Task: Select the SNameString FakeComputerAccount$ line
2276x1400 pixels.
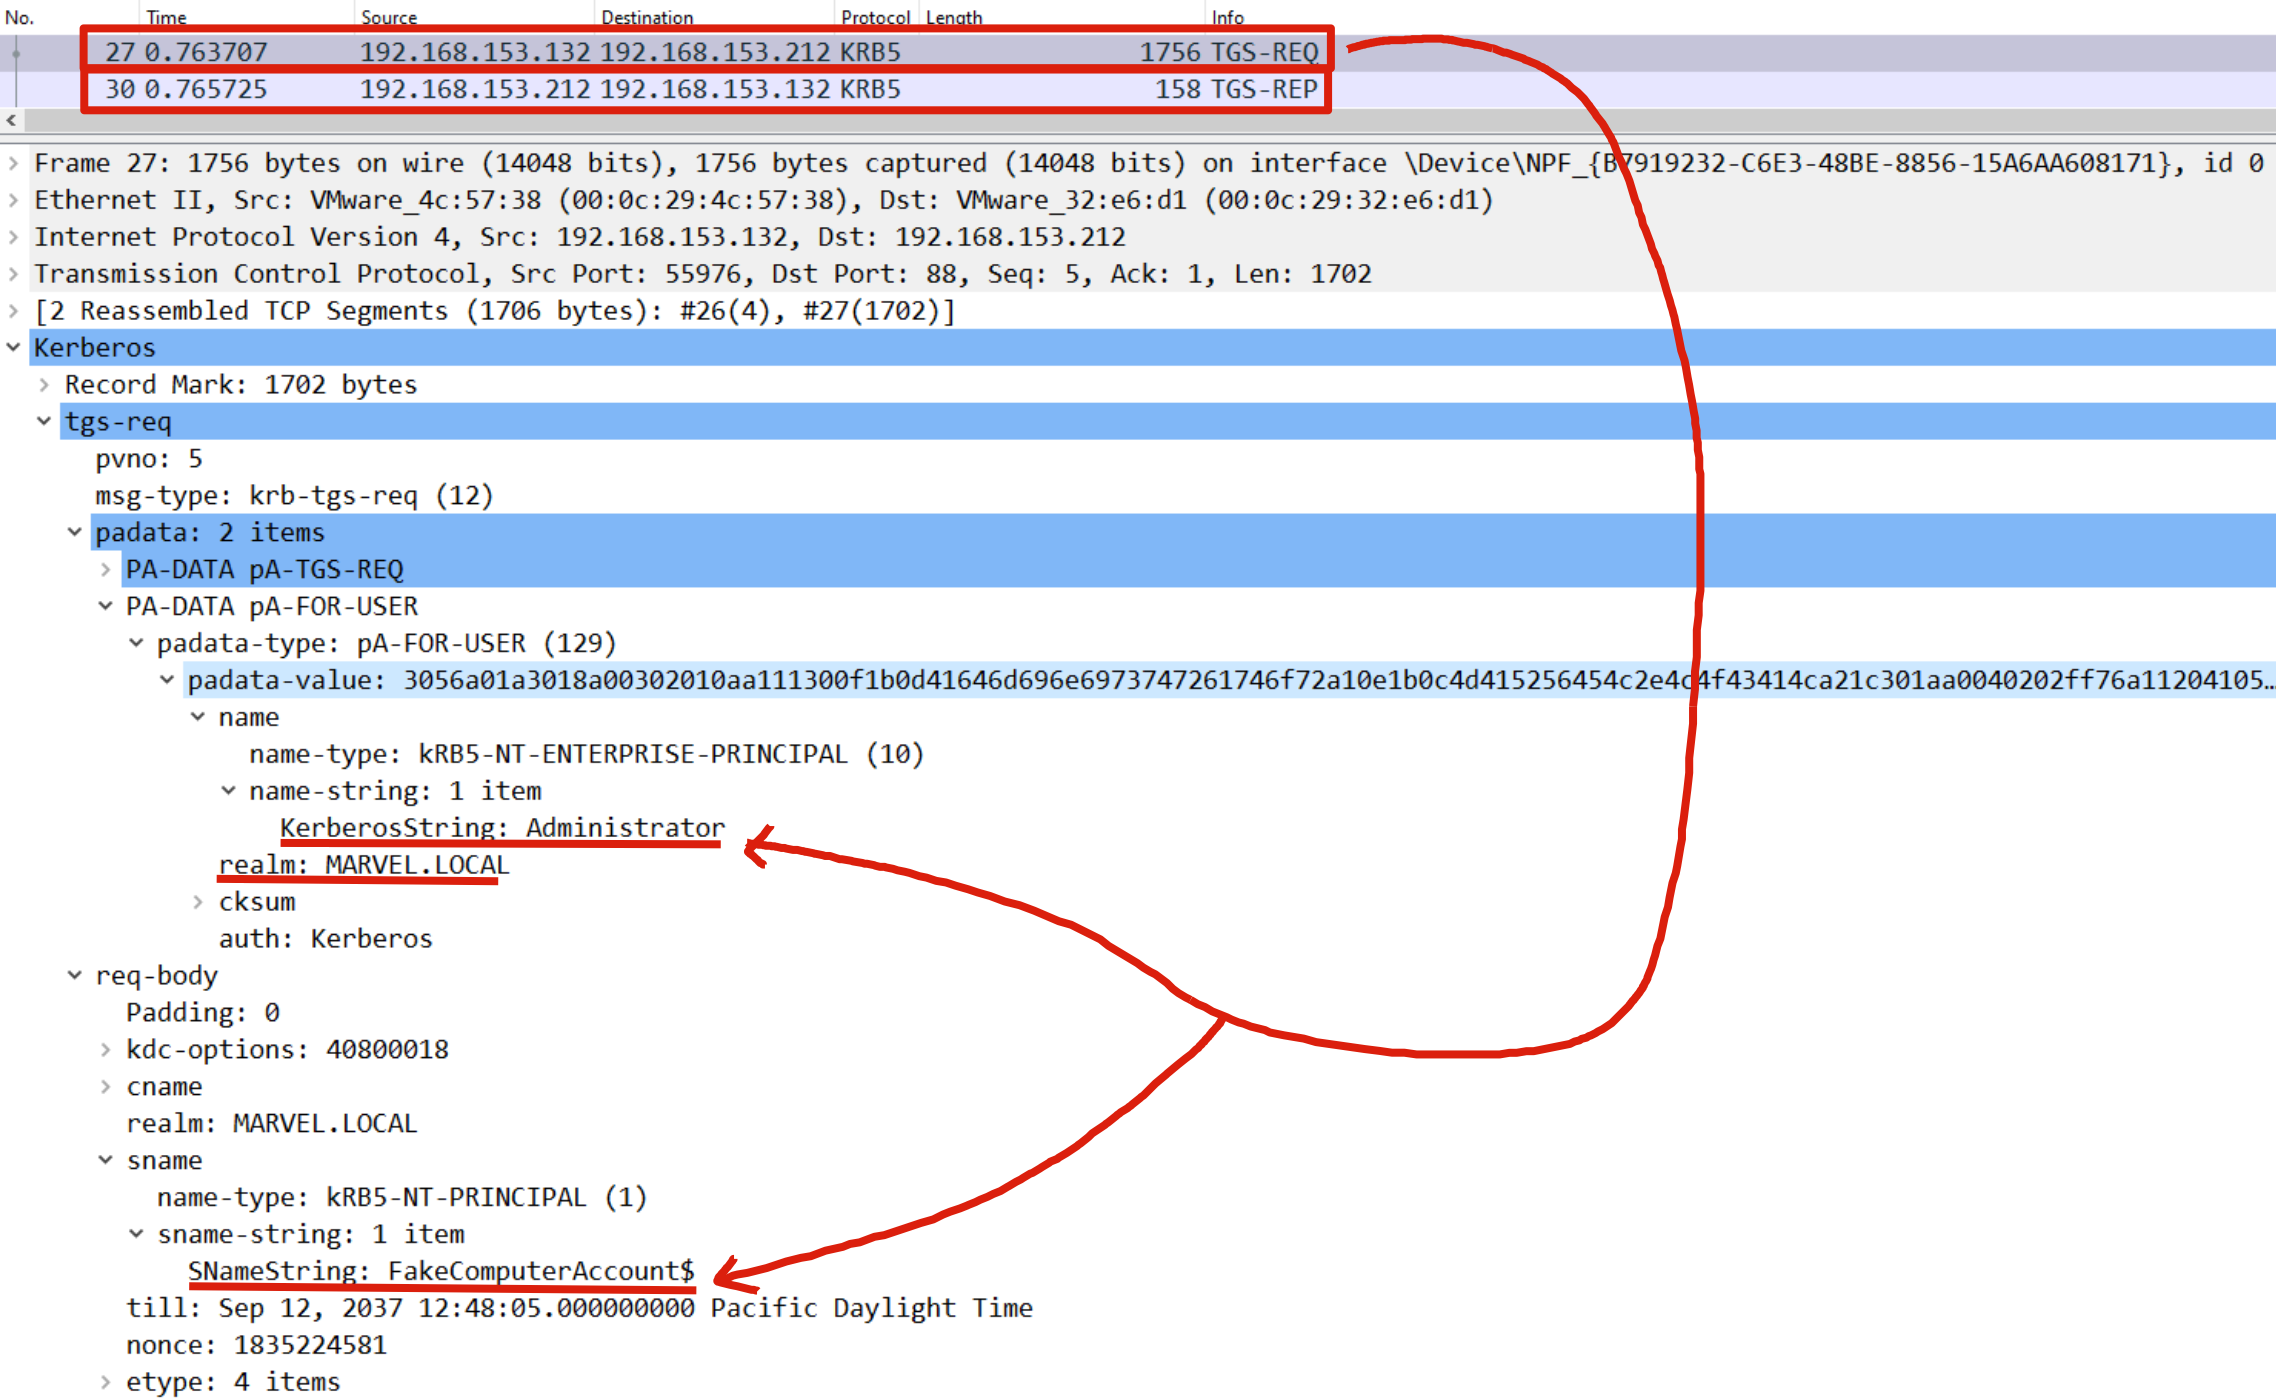Action: tap(441, 1271)
